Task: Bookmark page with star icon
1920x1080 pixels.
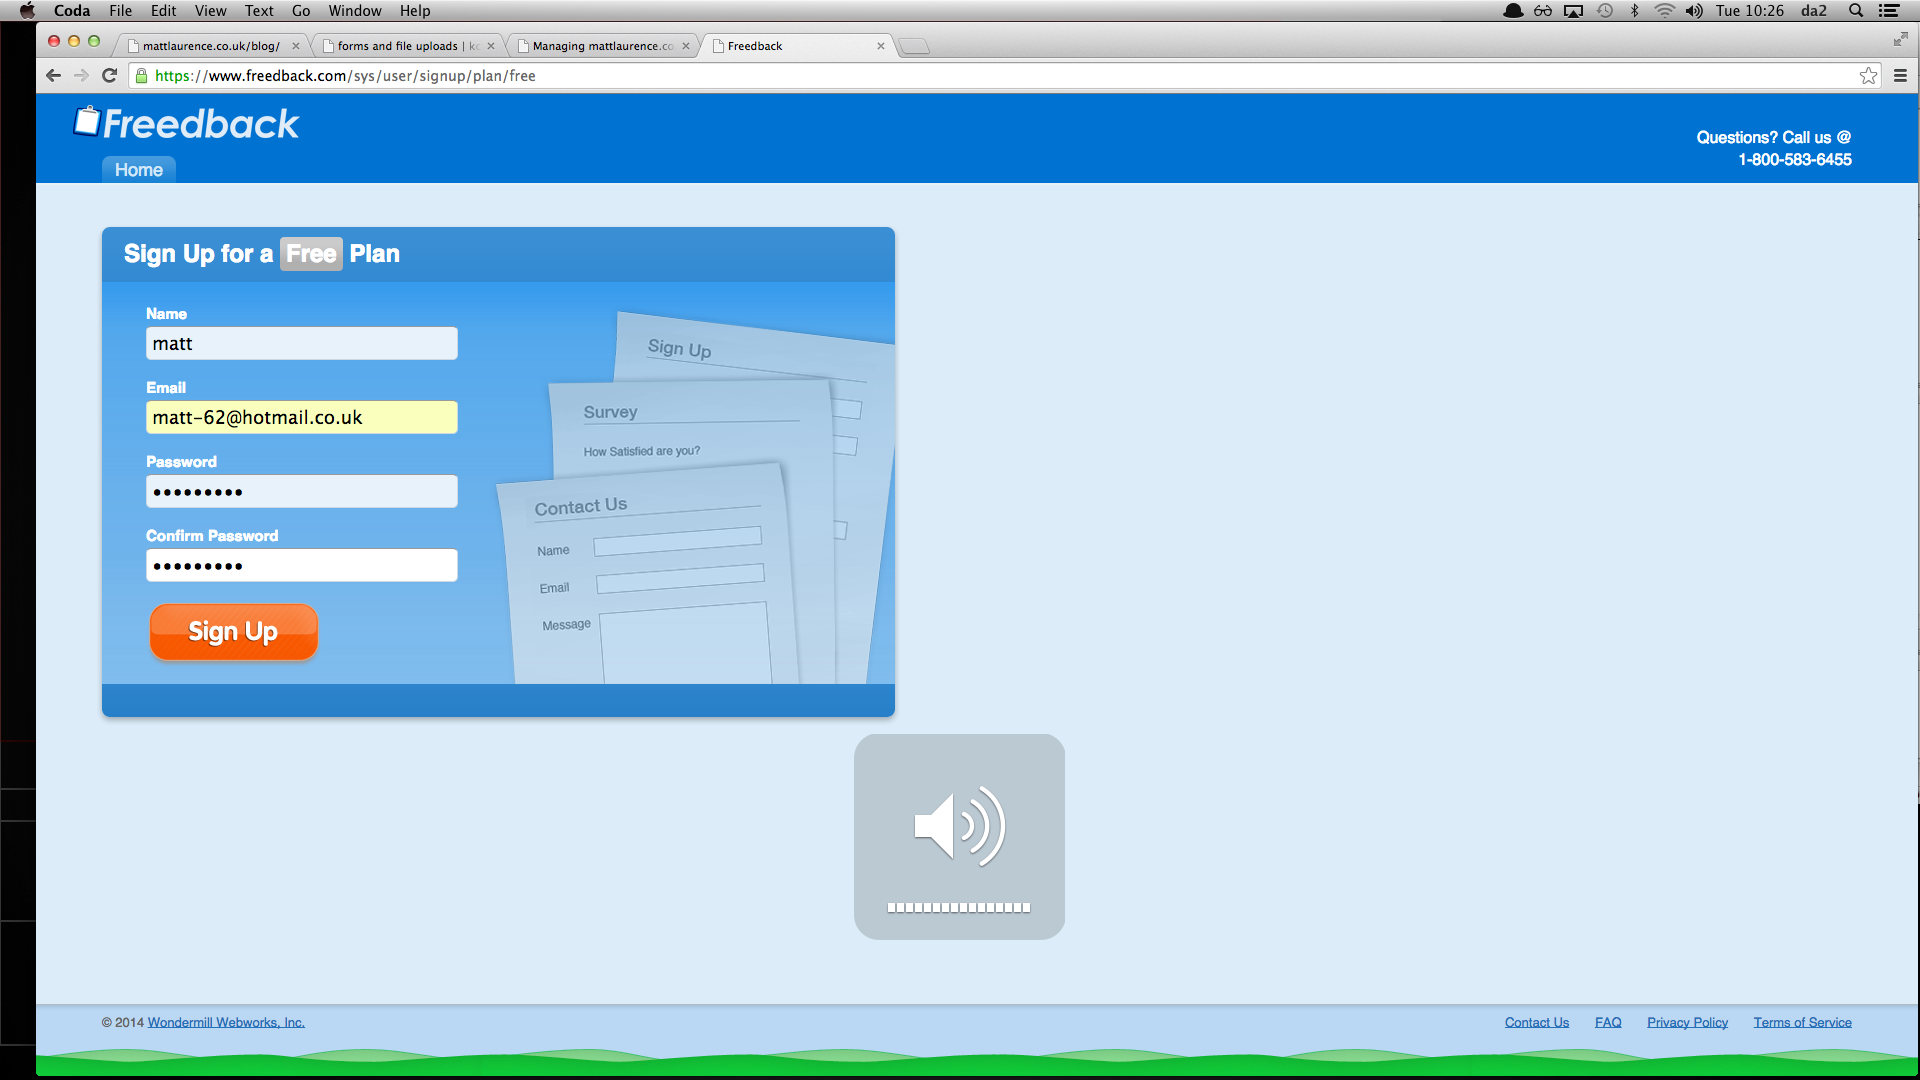Action: click(x=1868, y=76)
